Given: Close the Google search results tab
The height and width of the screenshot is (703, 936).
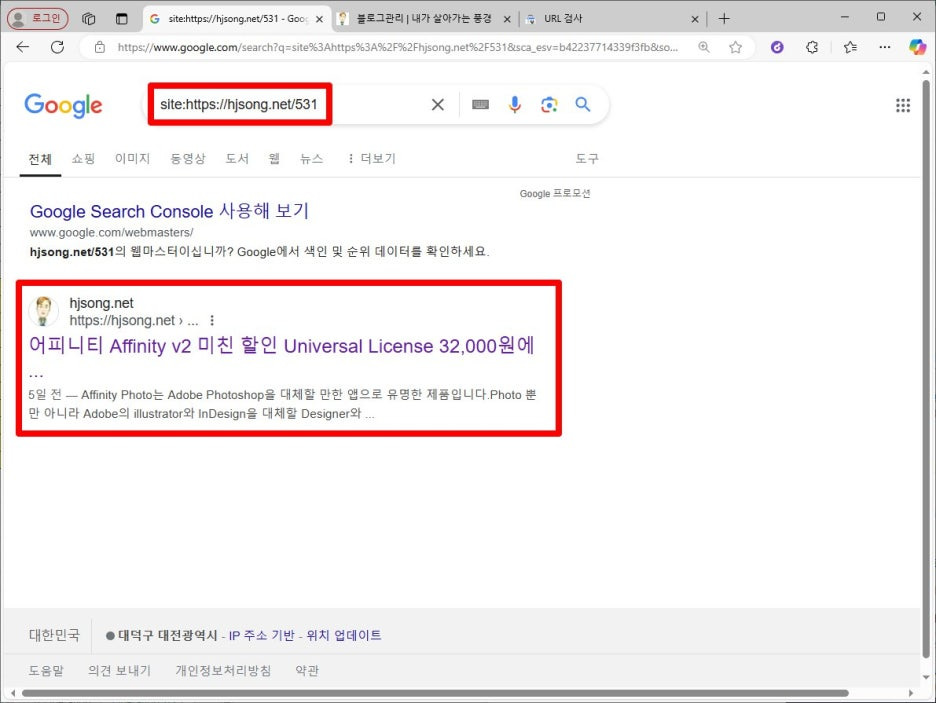Looking at the screenshot, I should point(319,19).
